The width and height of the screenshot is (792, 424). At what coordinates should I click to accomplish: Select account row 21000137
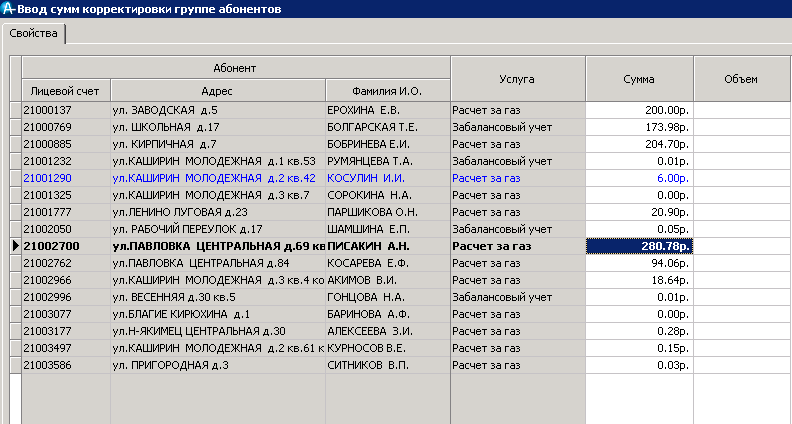66,110
